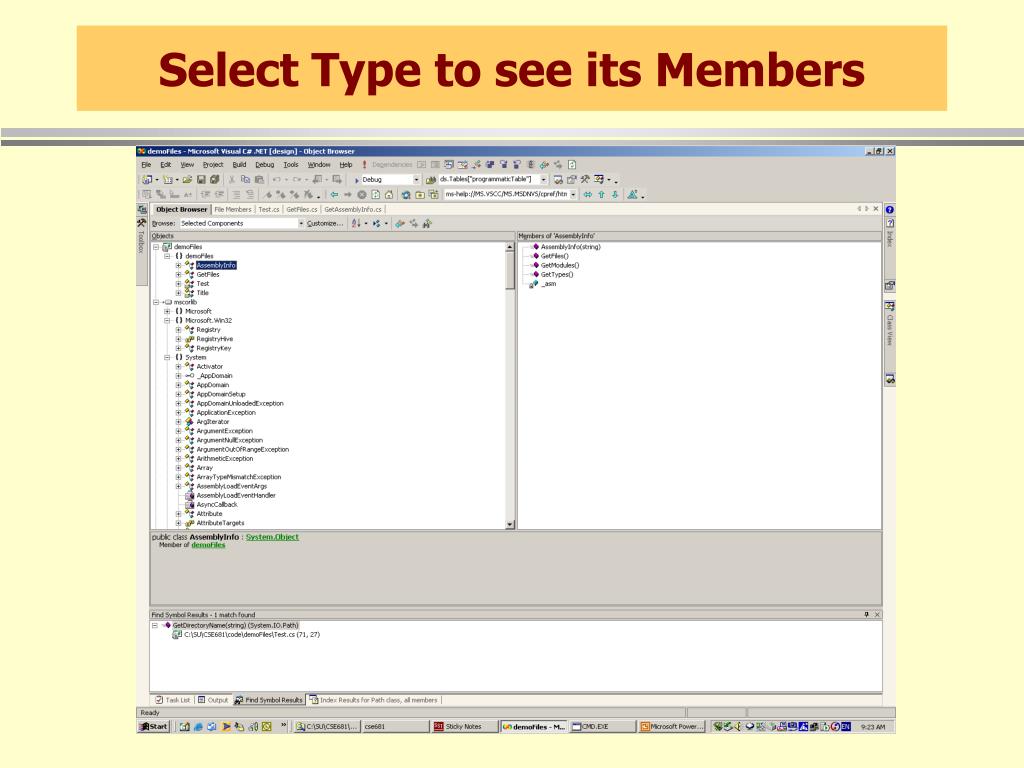Click the Find Symbol icon in Object Browser toolbar
Viewport: 1024px width, 768px height.
(427, 223)
